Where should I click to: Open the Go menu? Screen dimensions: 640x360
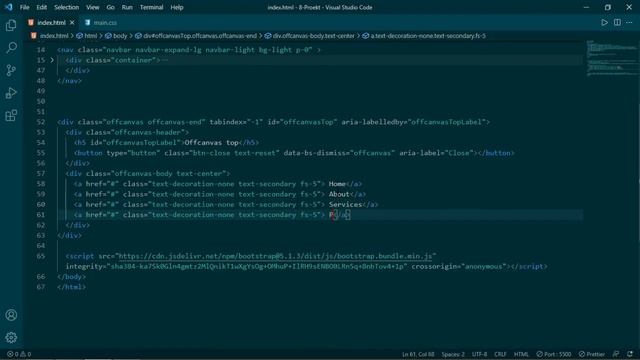pyautogui.click(x=111, y=7)
